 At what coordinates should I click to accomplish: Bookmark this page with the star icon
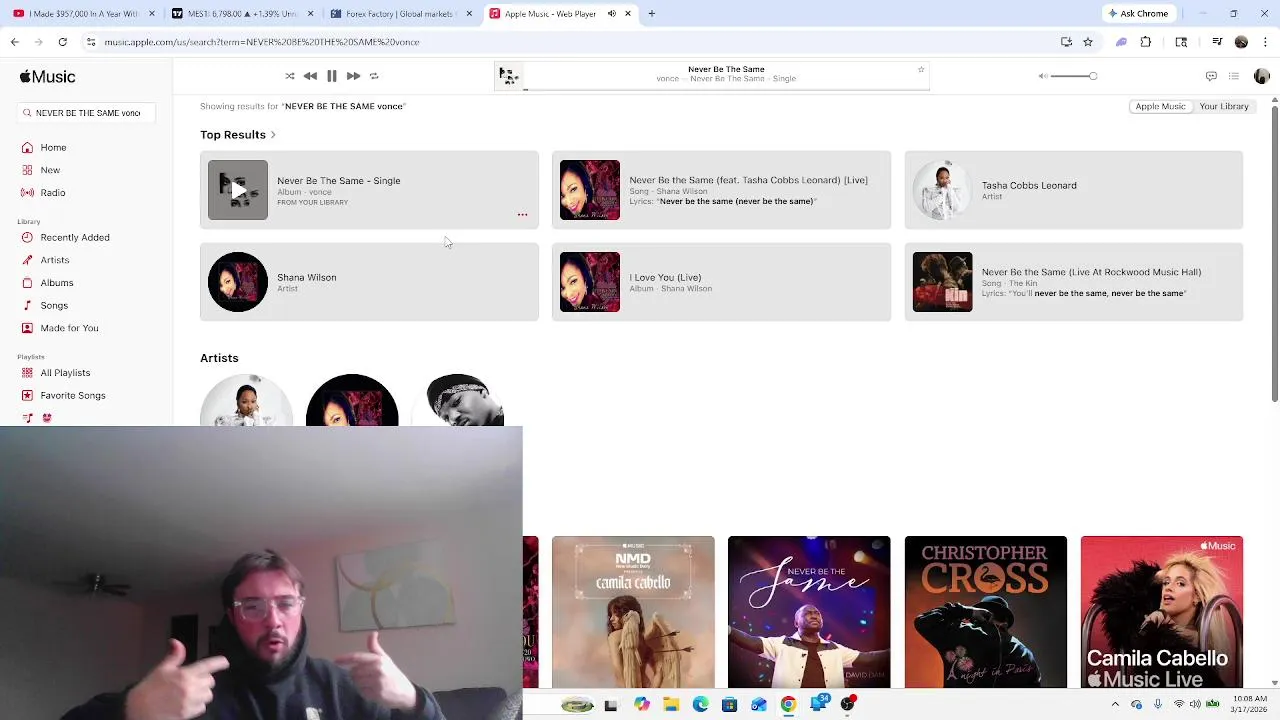[x=1088, y=42]
